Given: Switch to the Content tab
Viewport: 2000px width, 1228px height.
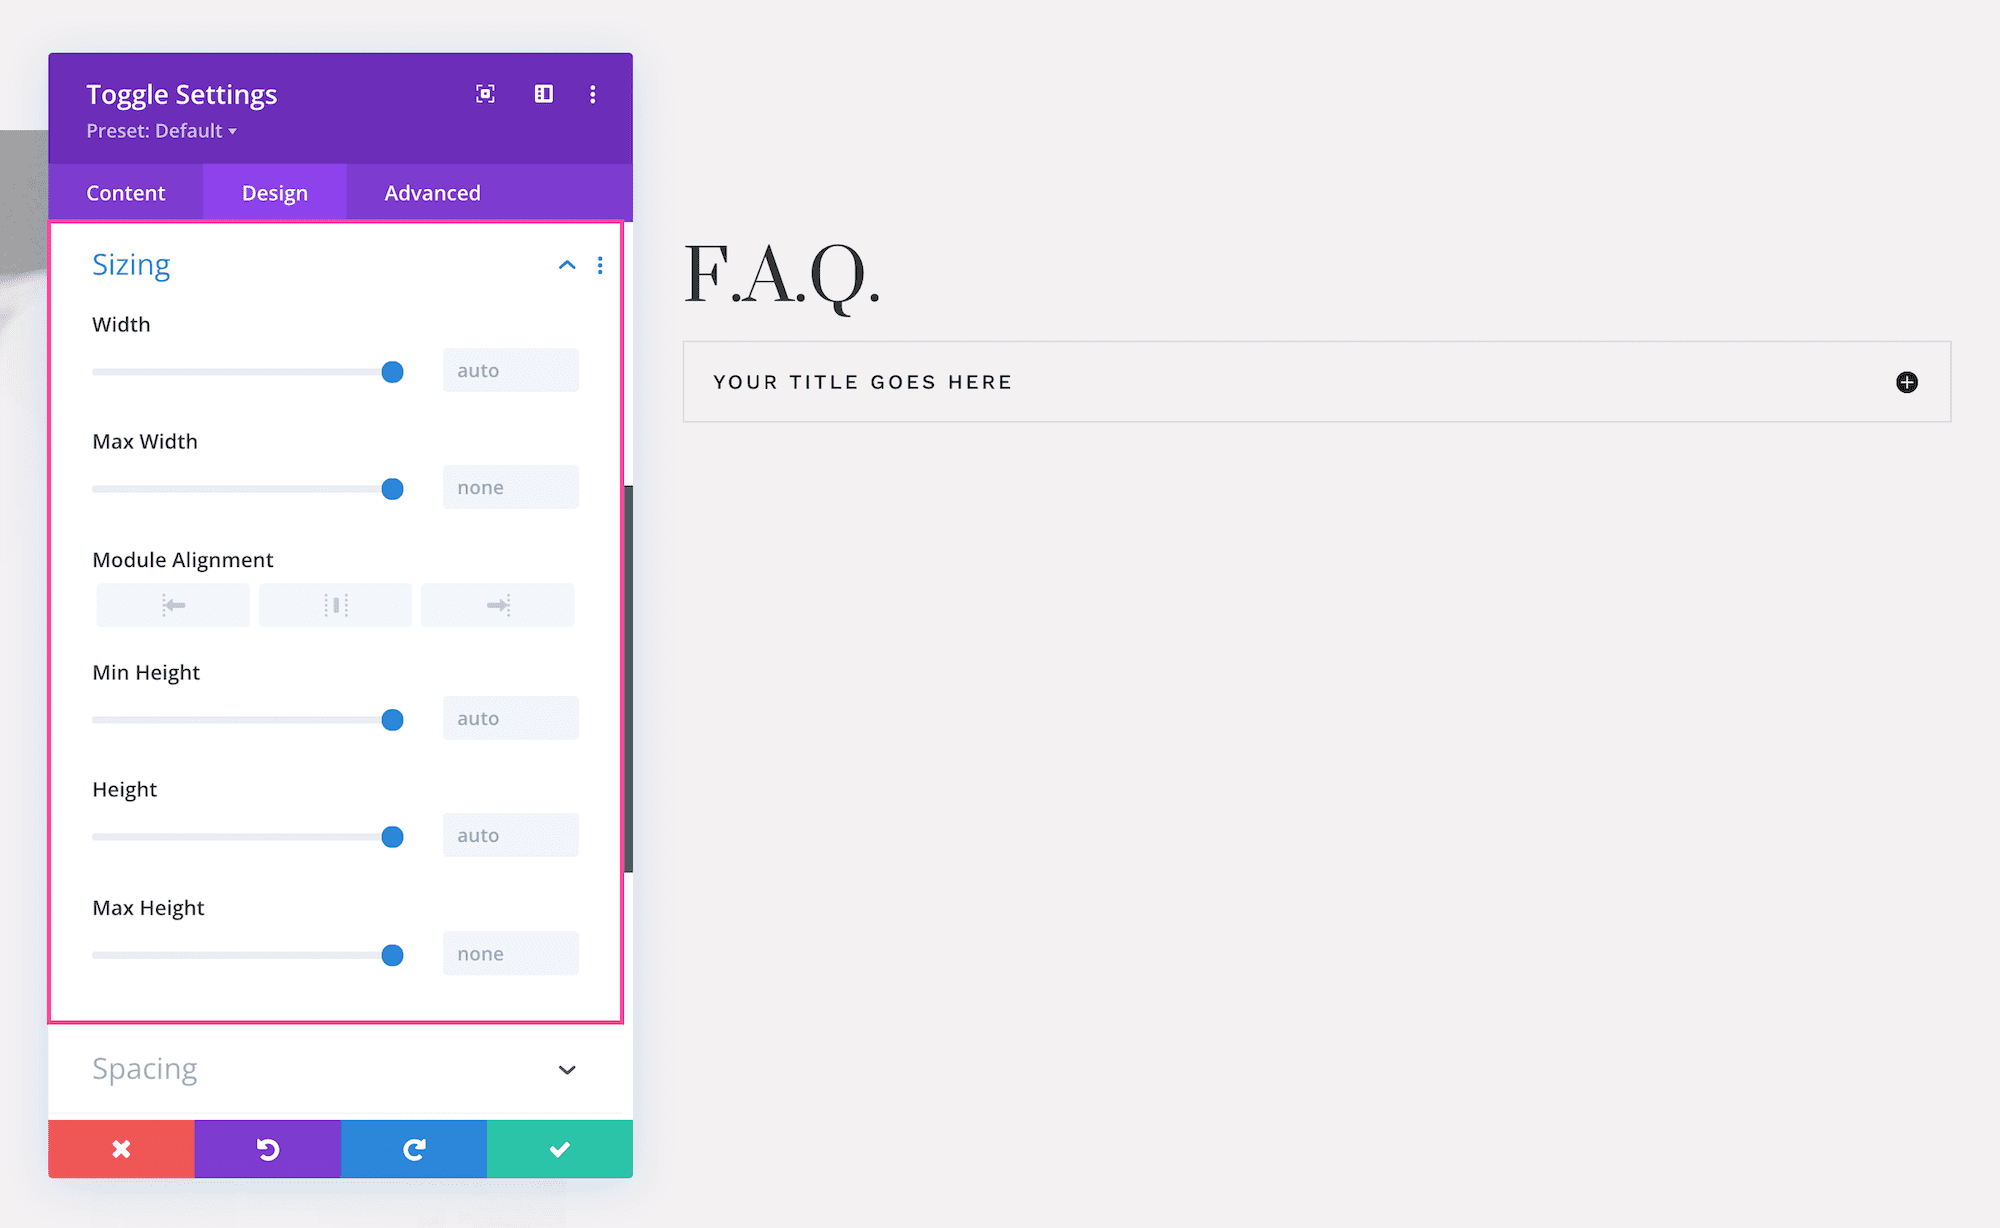Looking at the screenshot, I should (x=126, y=191).
